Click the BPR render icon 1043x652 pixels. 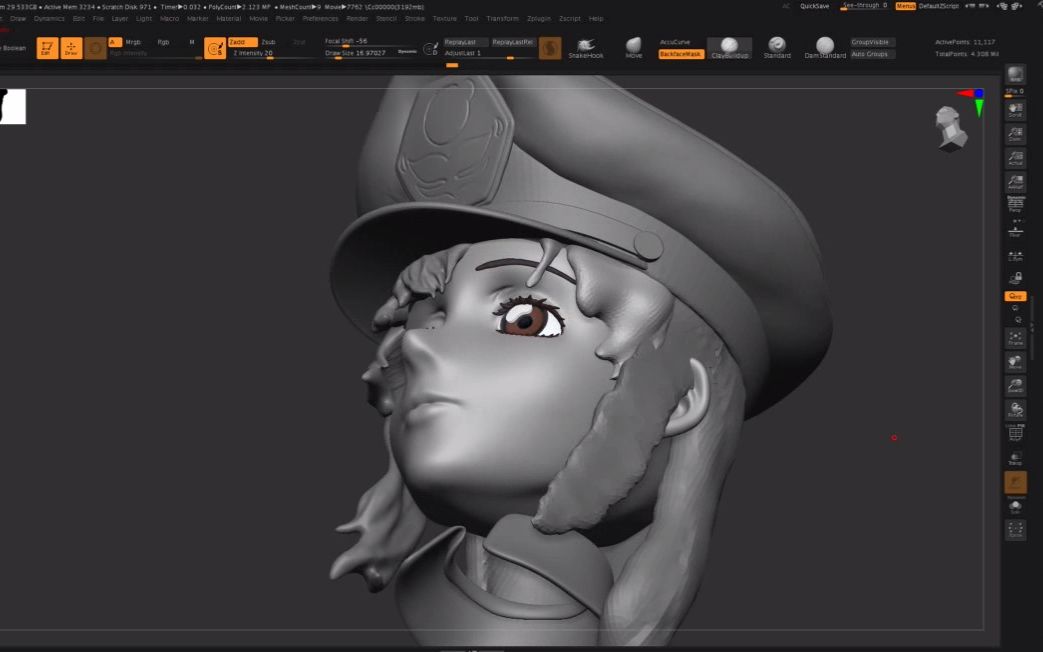tap(1015, 74)
